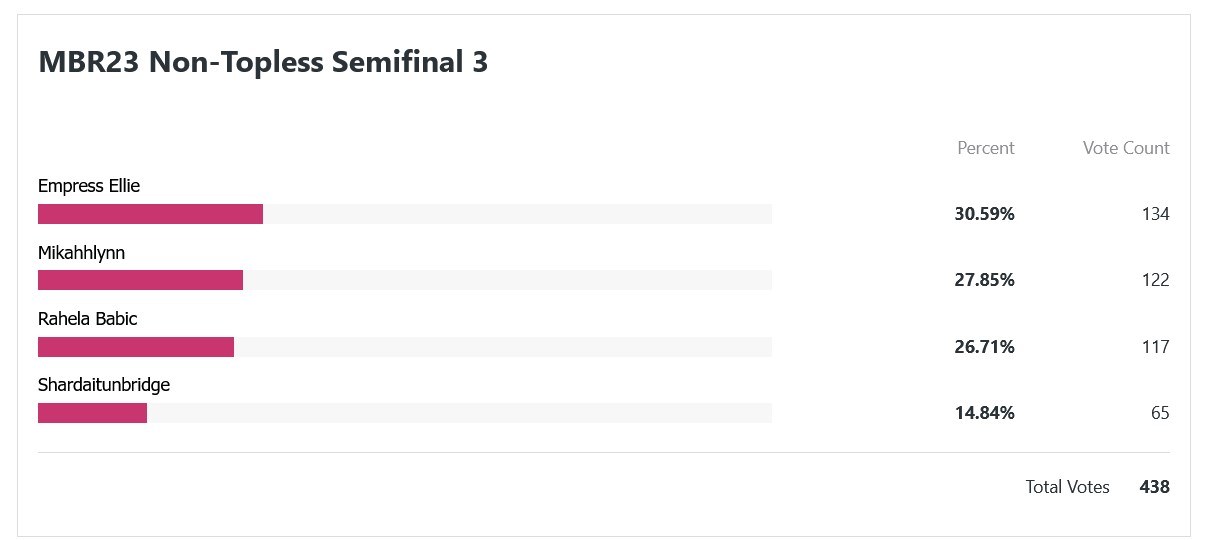Click the vote count 134
Screen dimensions: 1206x540
1155,214
